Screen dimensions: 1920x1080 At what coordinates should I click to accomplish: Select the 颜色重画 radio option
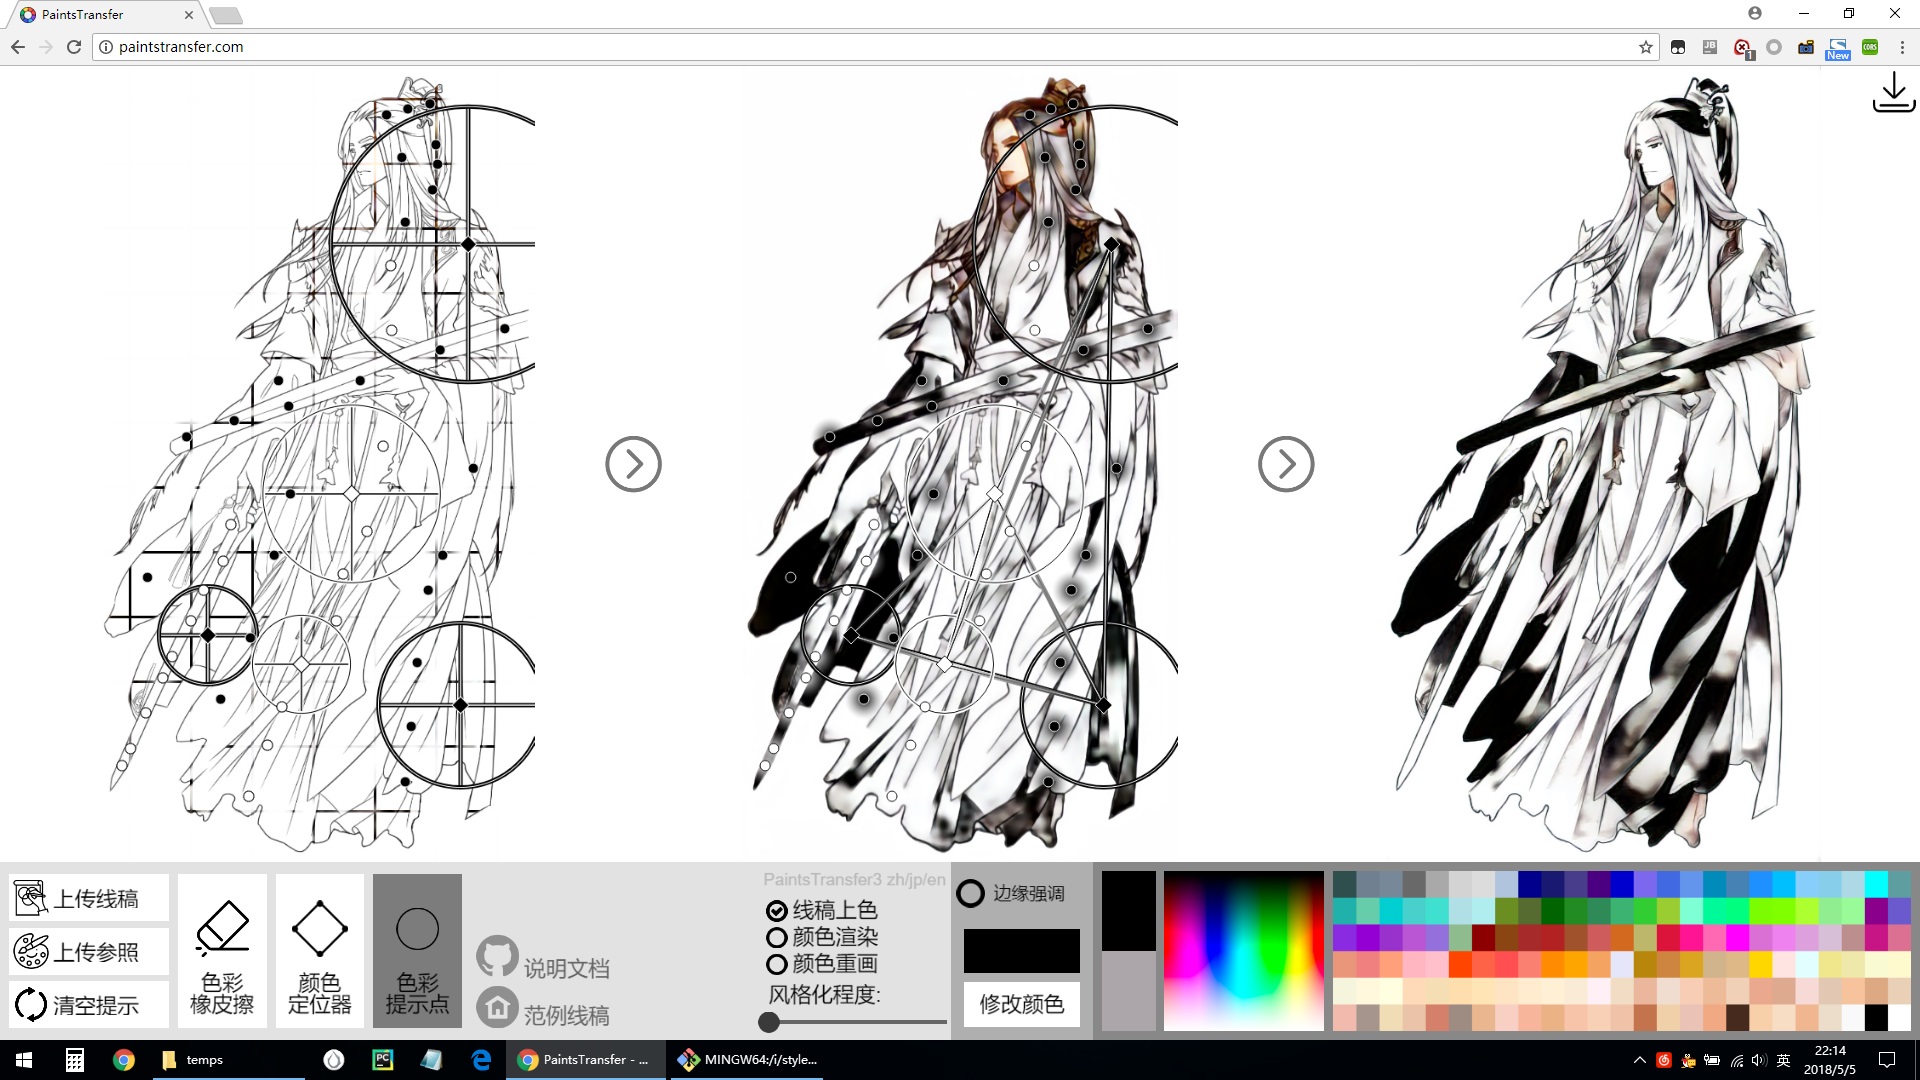[x=777, y=965]
